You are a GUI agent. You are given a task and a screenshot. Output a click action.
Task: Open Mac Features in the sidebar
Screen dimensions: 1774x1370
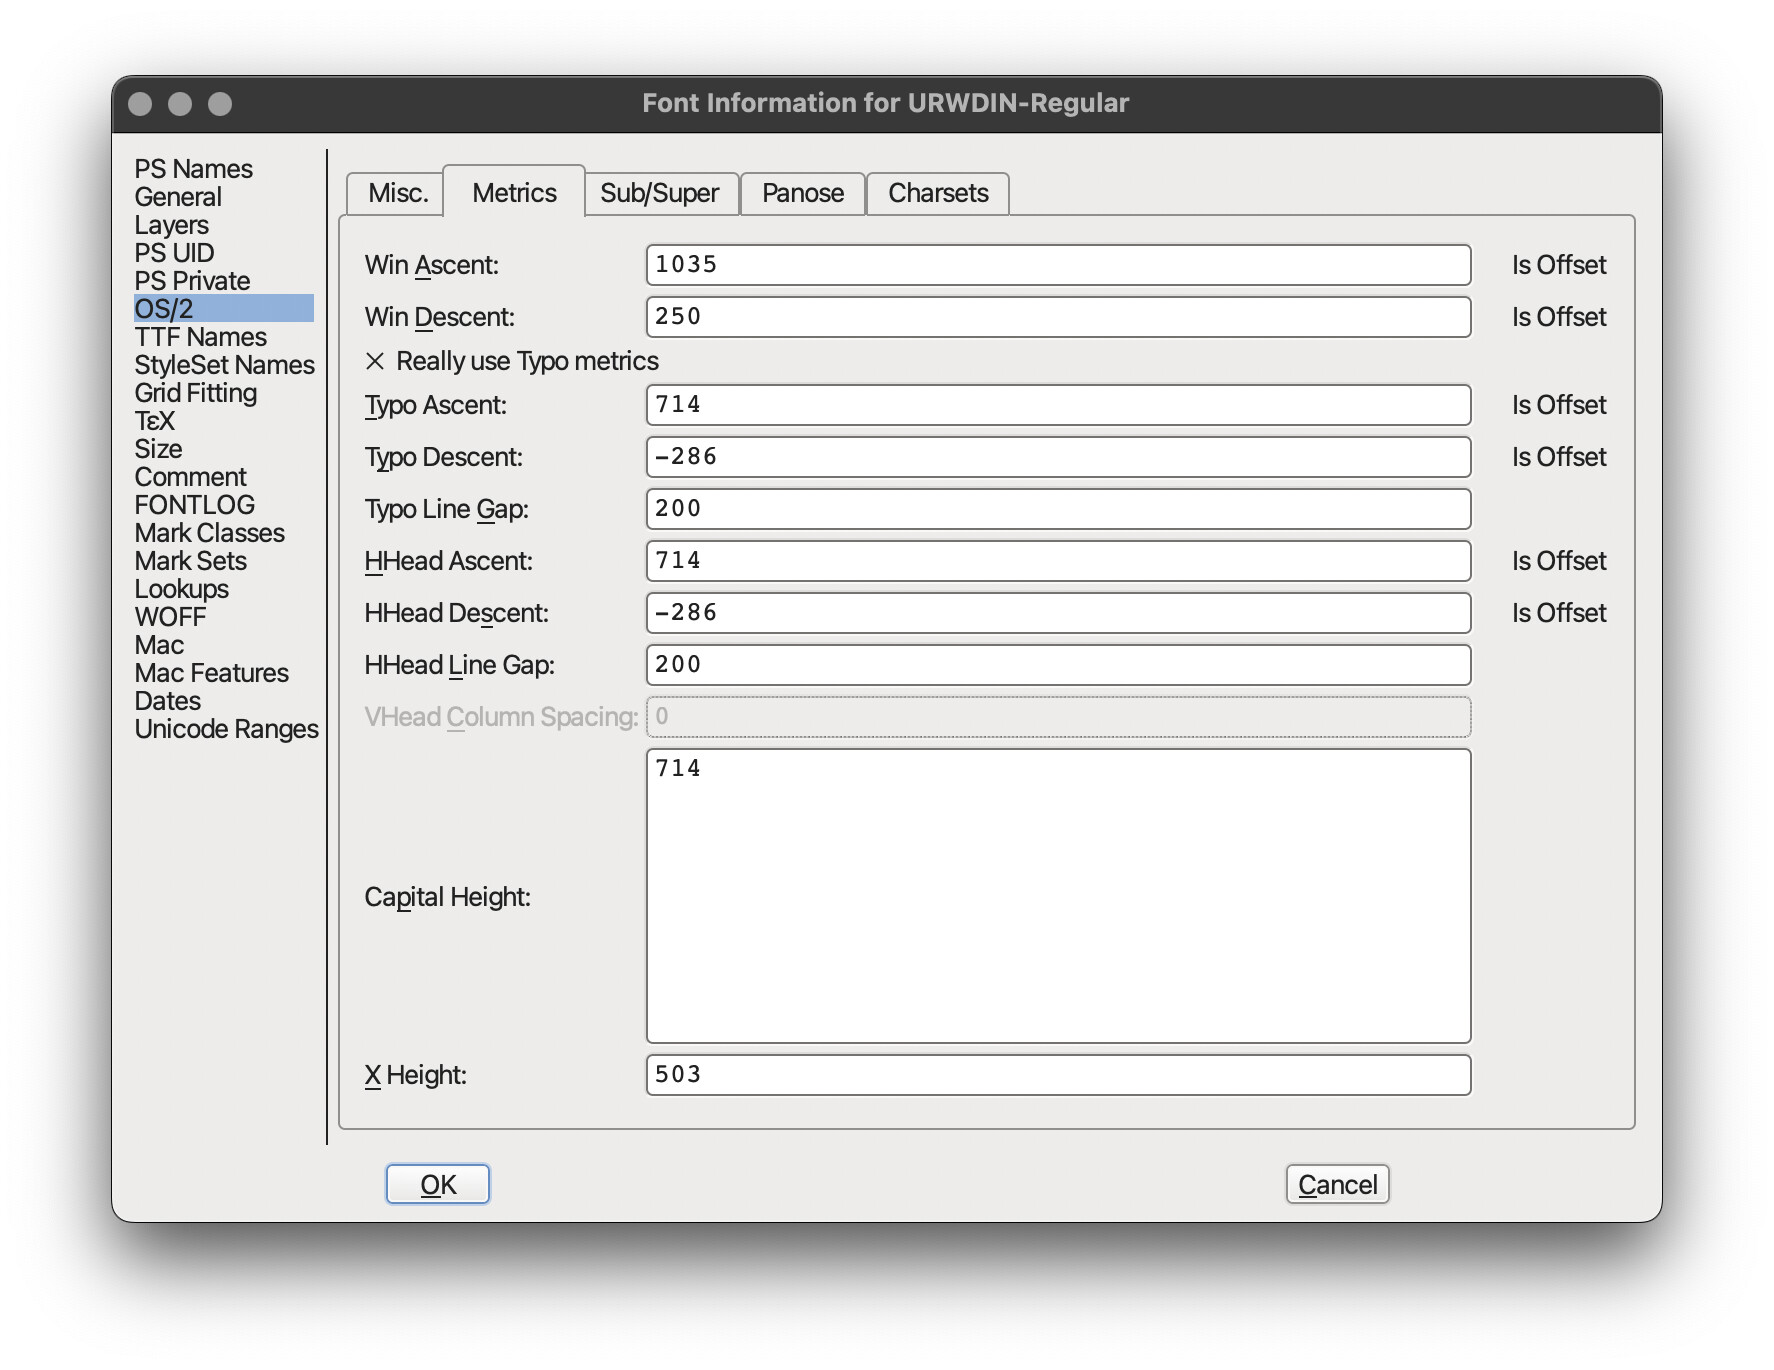pos(212,673)
